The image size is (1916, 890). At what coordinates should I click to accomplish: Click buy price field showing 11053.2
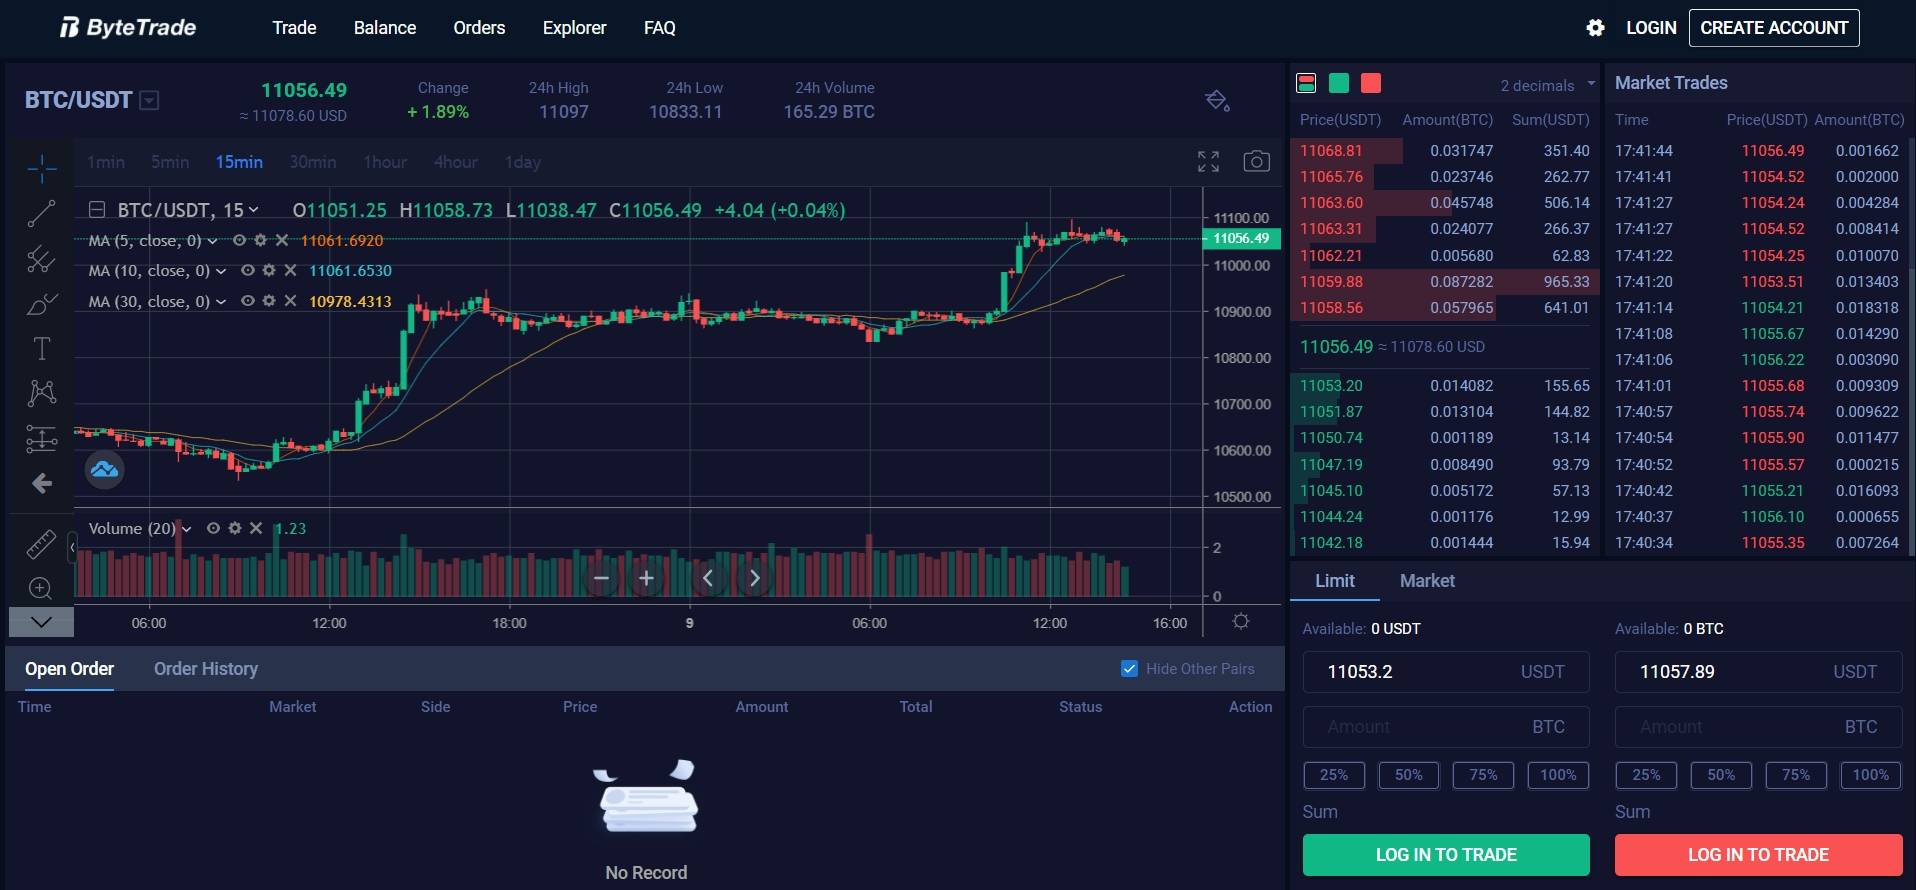[1446, 672]
